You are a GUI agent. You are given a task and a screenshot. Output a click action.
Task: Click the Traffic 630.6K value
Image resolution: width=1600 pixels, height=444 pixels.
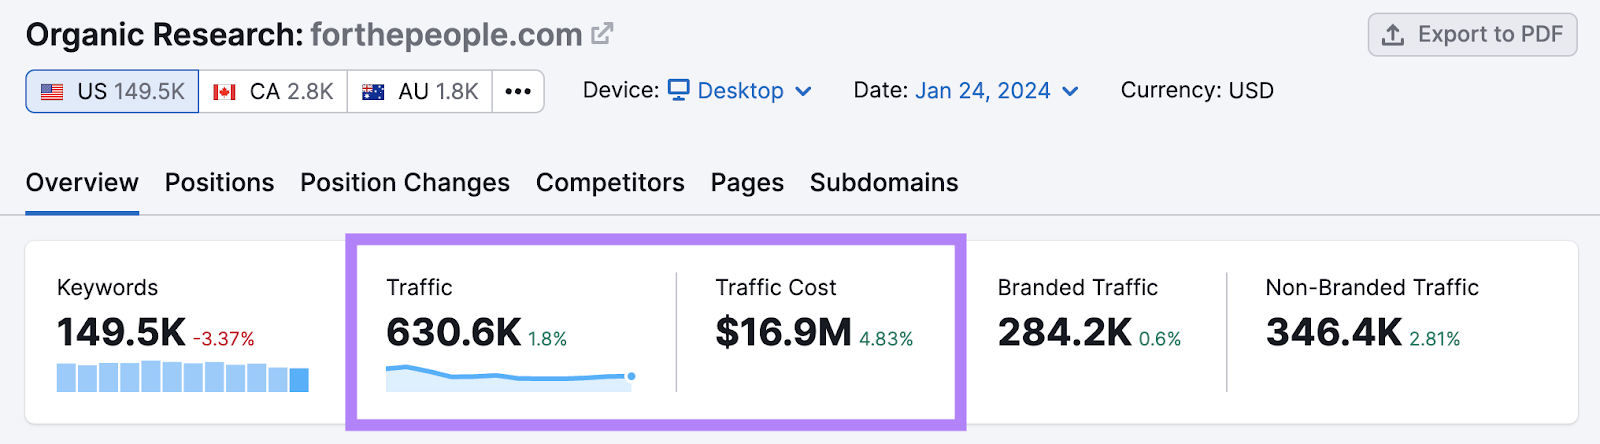[x=454, y=332]
